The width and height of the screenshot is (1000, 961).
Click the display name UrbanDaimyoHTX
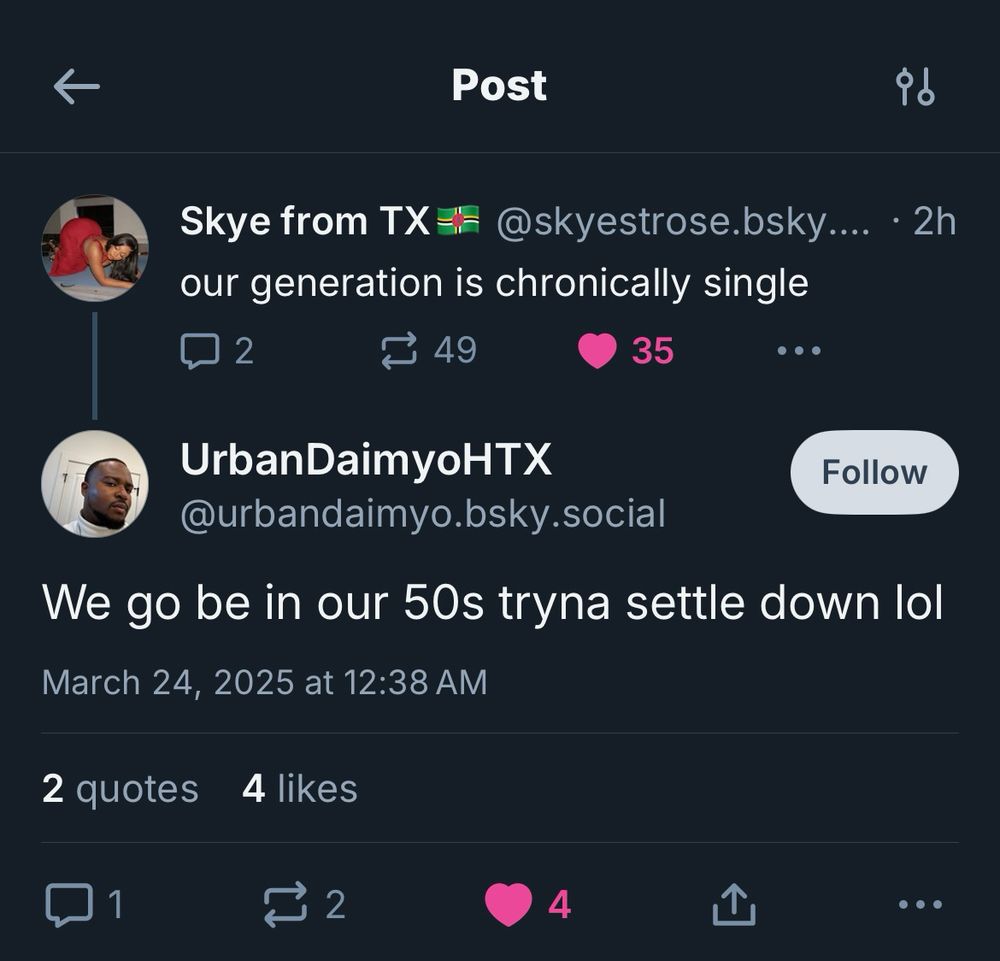367,460
